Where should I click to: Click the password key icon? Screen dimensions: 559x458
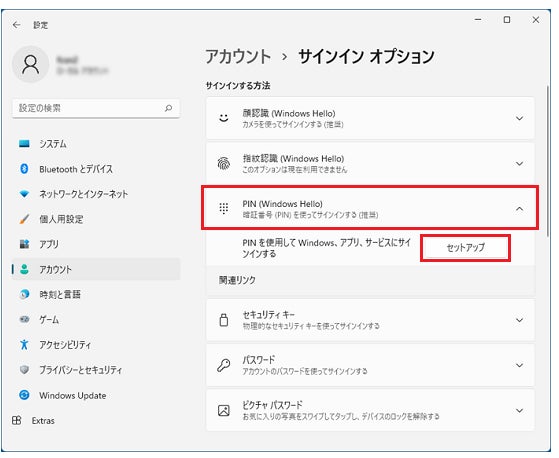pyautogui.click(x=224, y=365)
